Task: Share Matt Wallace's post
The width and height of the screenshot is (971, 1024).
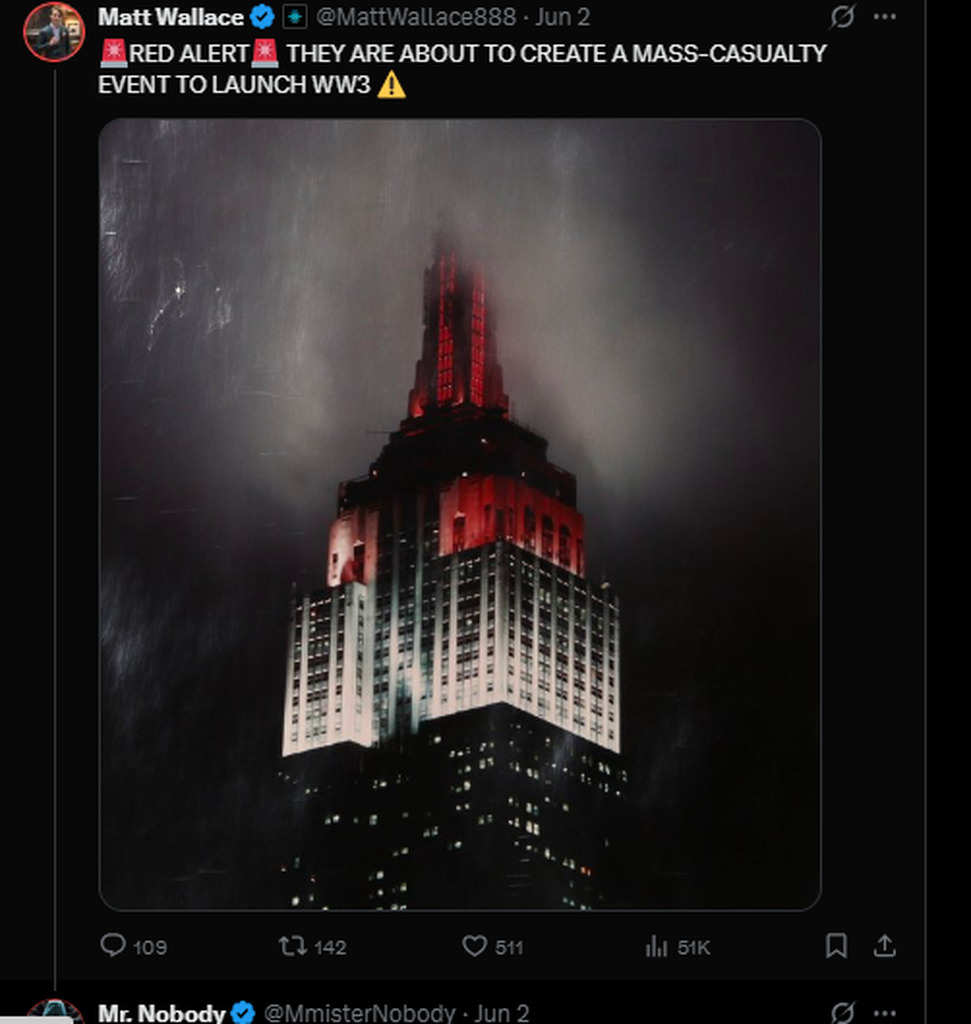Action: [884, 945]
